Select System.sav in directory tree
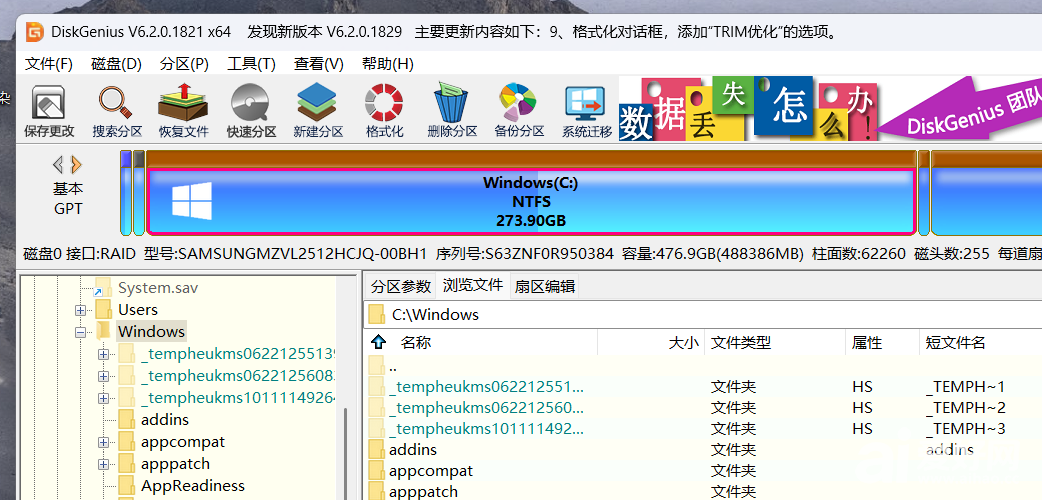Viewport: 1042px width, 500px height. pos(157,288)
